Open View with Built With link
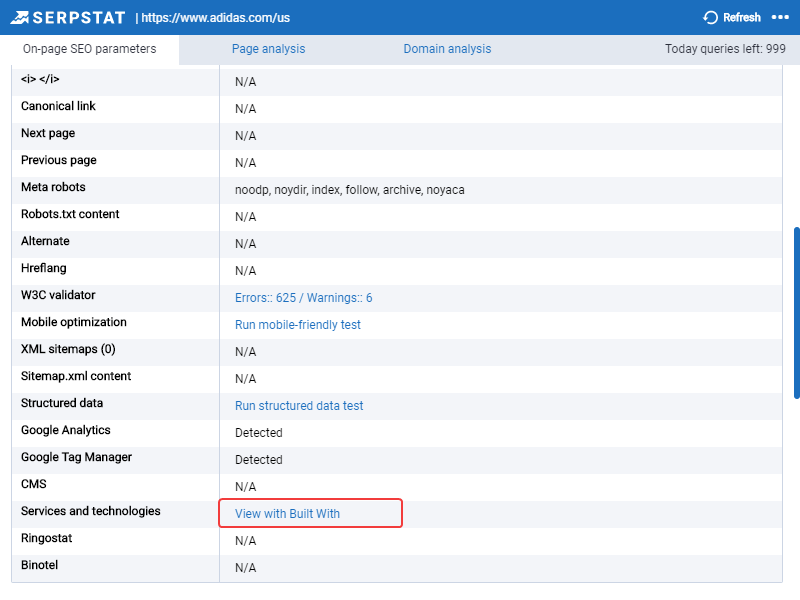 pyautogui.click(x=287, y=514)
